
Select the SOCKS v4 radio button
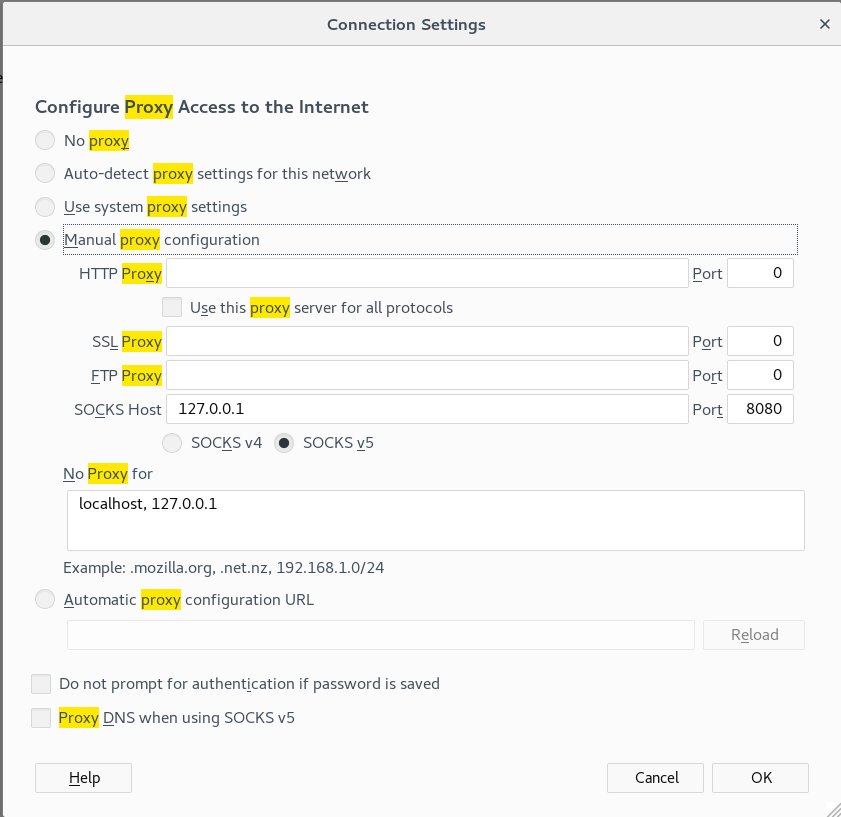point(172,442)
